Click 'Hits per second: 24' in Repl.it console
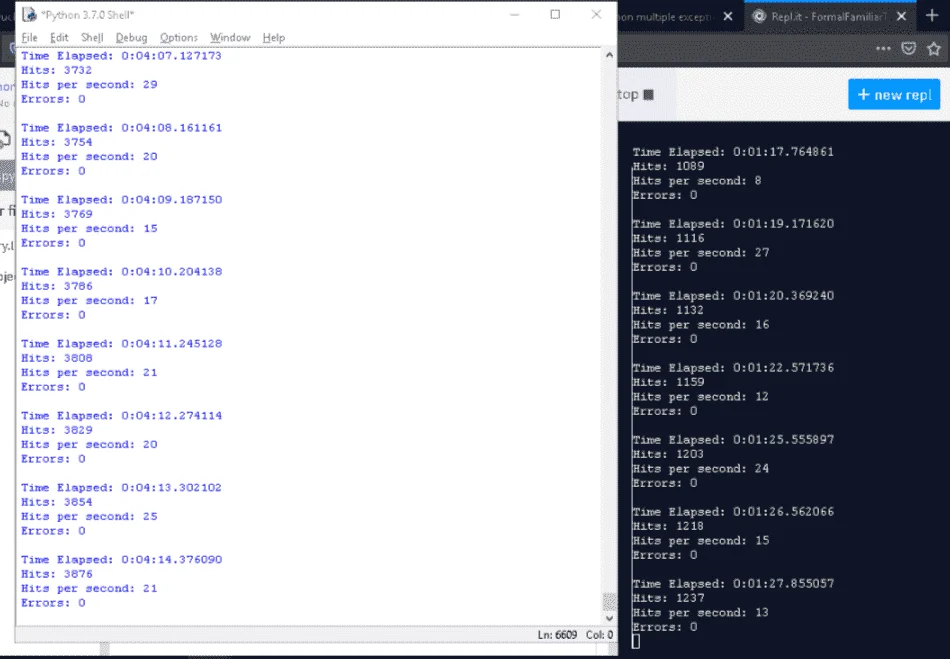 coord(701,469)
